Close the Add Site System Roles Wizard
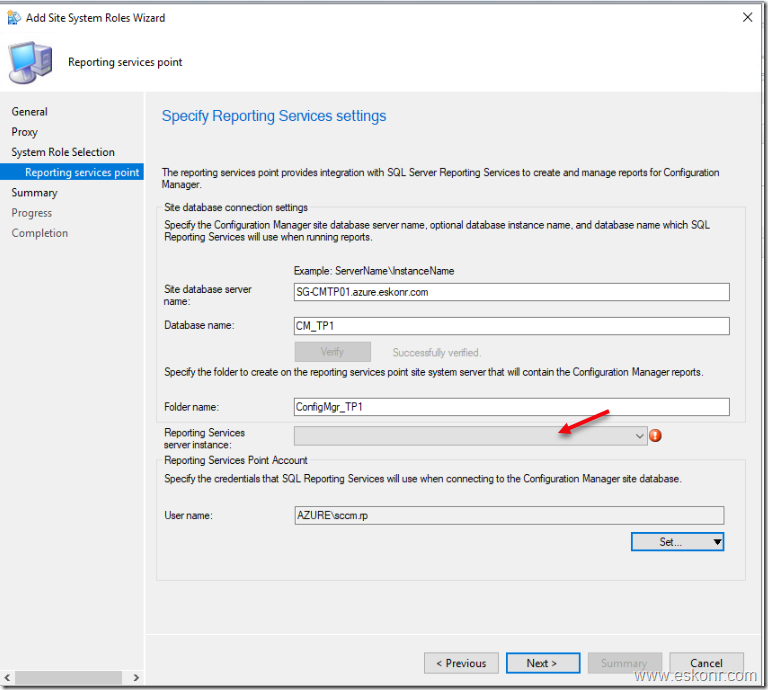Image resolution: width=768 pixels, height=690 pixels. [746, 18]
